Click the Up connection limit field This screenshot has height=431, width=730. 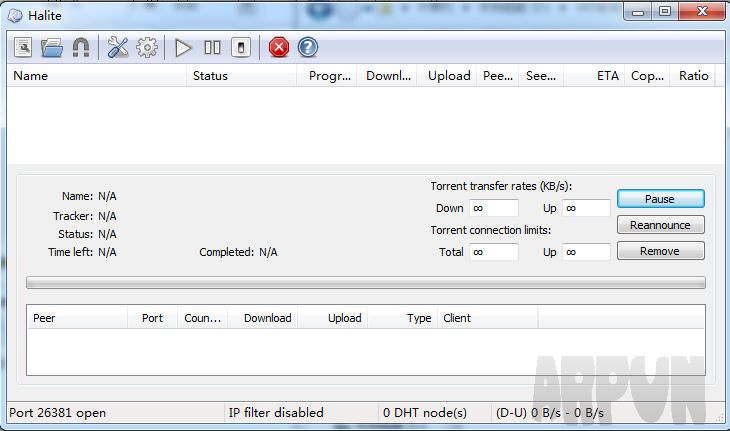coord(586,252)
